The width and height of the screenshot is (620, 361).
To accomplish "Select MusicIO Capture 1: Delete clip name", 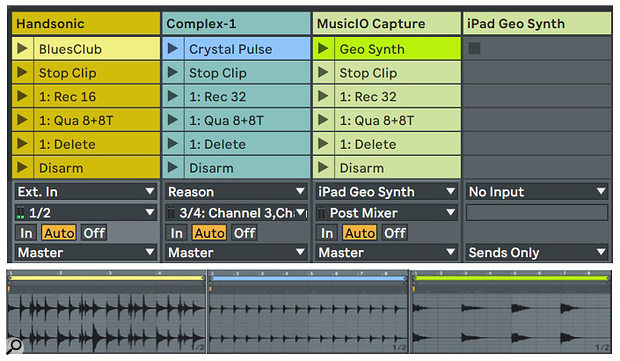I will [x=368, y=144].
